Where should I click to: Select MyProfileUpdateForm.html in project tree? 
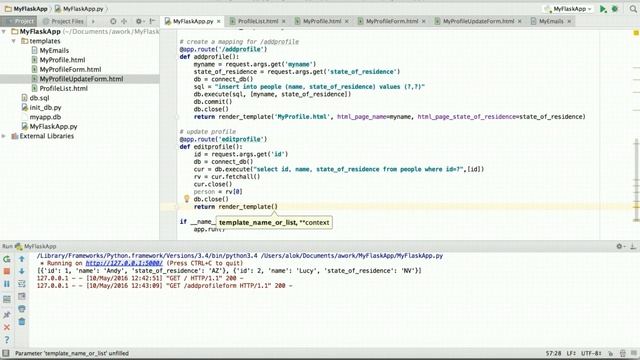click(81, 79)
